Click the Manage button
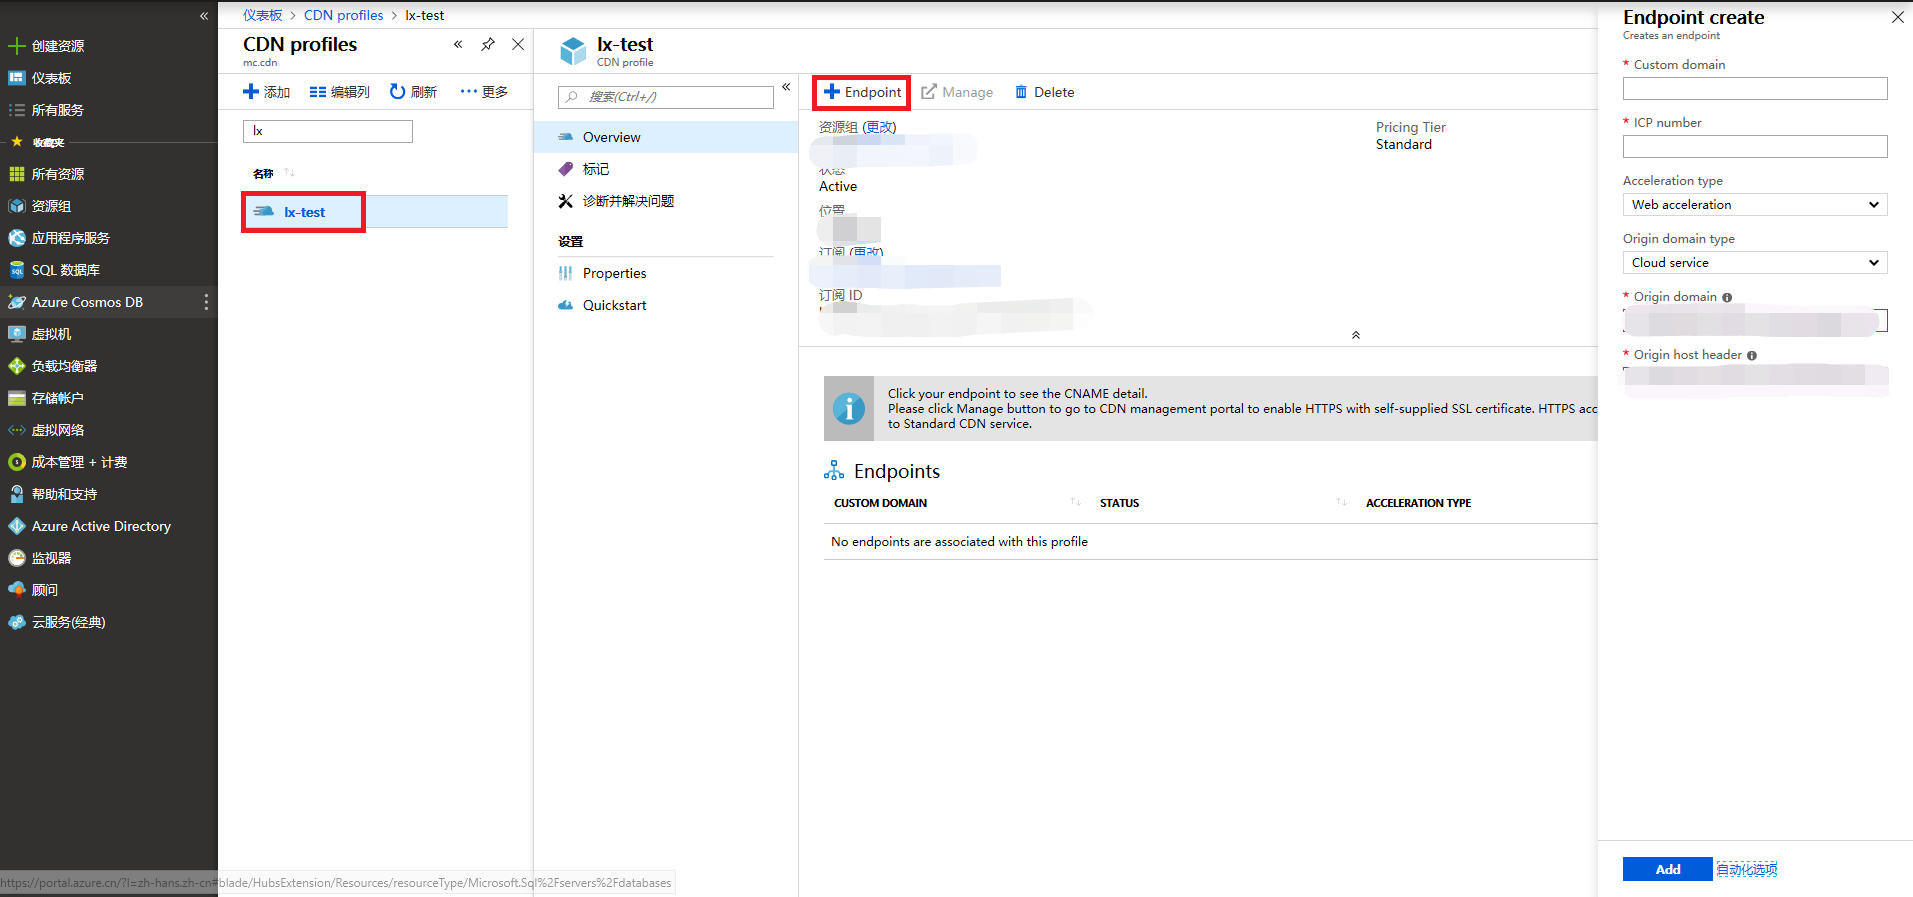 [957, 92]
